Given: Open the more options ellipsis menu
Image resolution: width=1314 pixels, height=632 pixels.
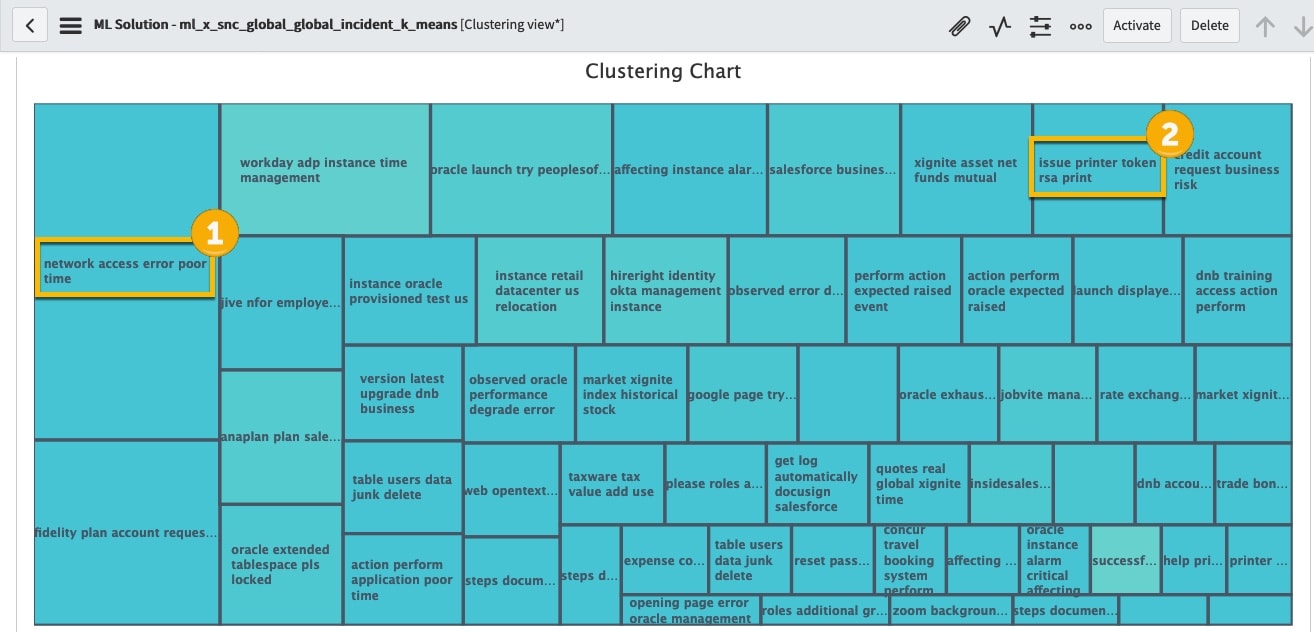Looking at the screenshot, I should 1081,26.
